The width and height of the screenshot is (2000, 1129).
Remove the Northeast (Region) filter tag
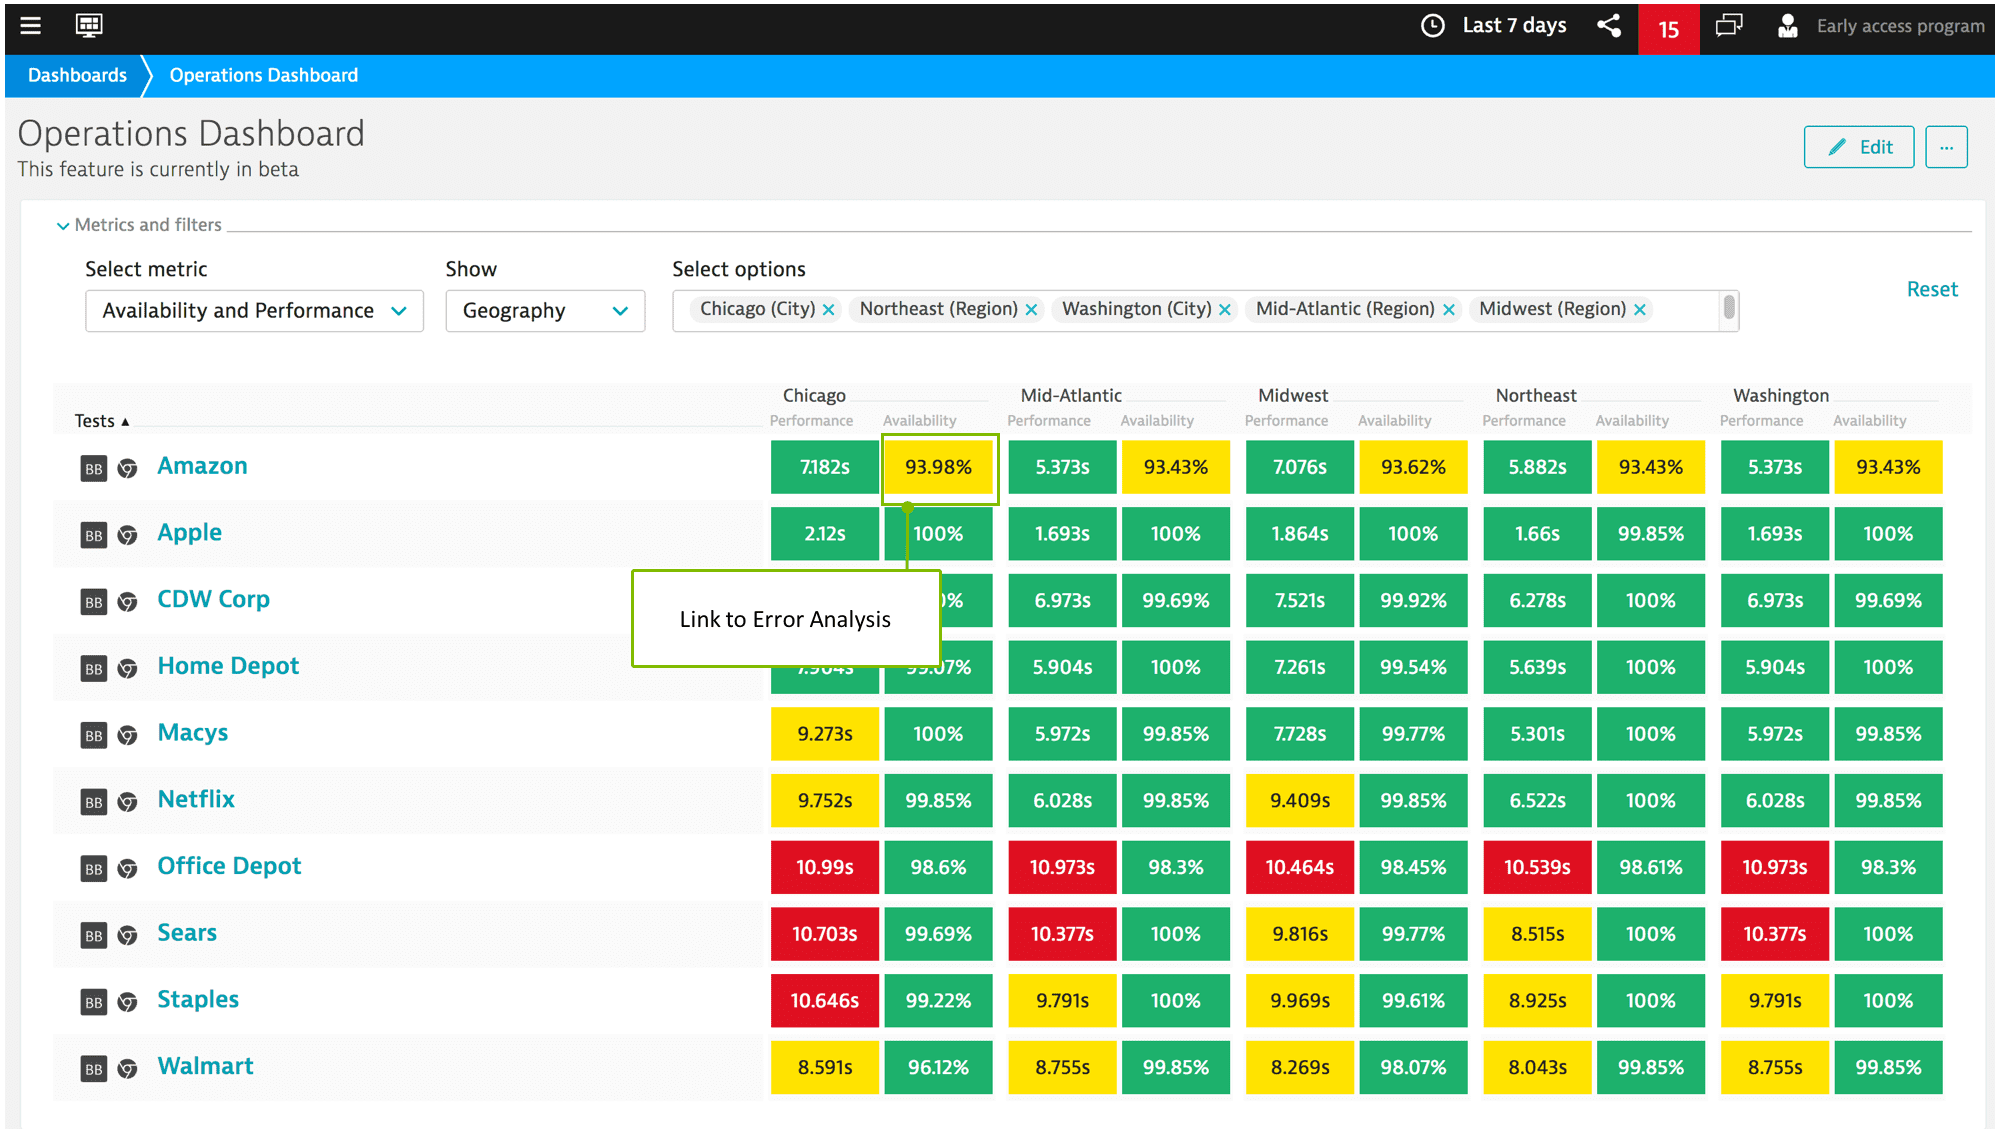[1031, 310]
